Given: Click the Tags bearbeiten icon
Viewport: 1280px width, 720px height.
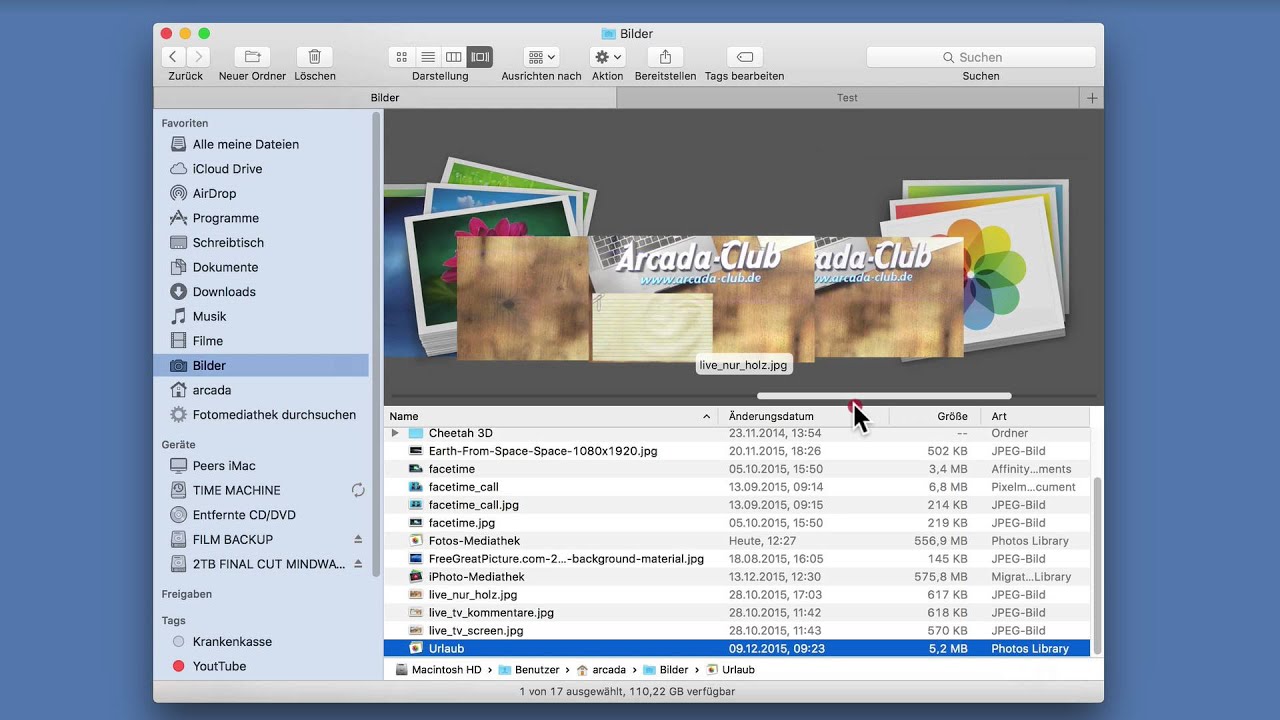Looking at the screenshot, I should pos(744,57).
